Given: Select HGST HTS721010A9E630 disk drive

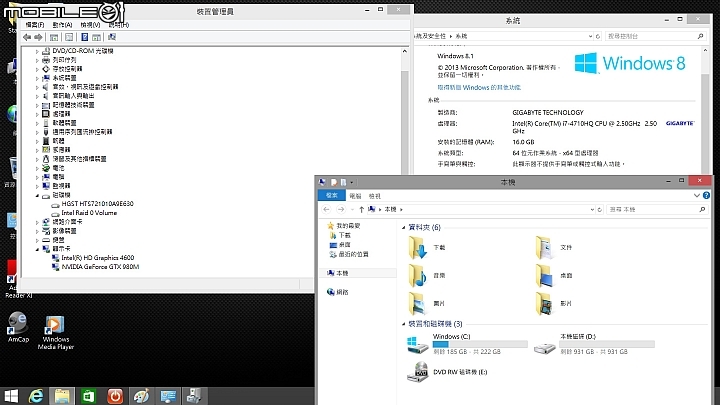Looking at the screenshot, I should click(x=97, y=203).
